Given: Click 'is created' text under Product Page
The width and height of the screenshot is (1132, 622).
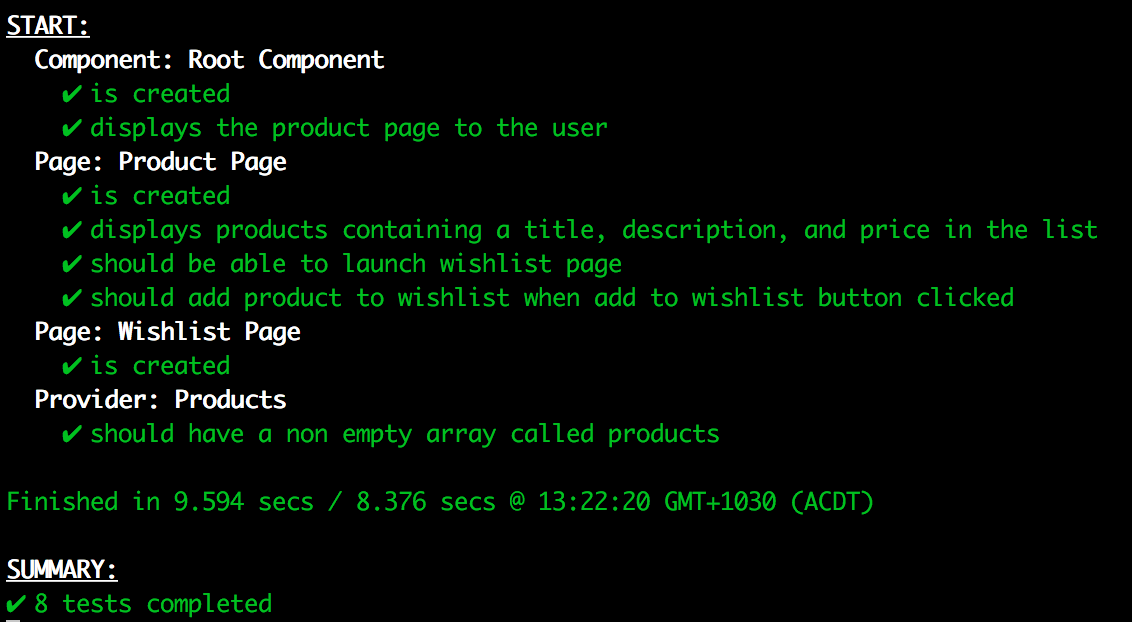Looking at the screenshot, I should pyautogui.click(x=160, y=196).
